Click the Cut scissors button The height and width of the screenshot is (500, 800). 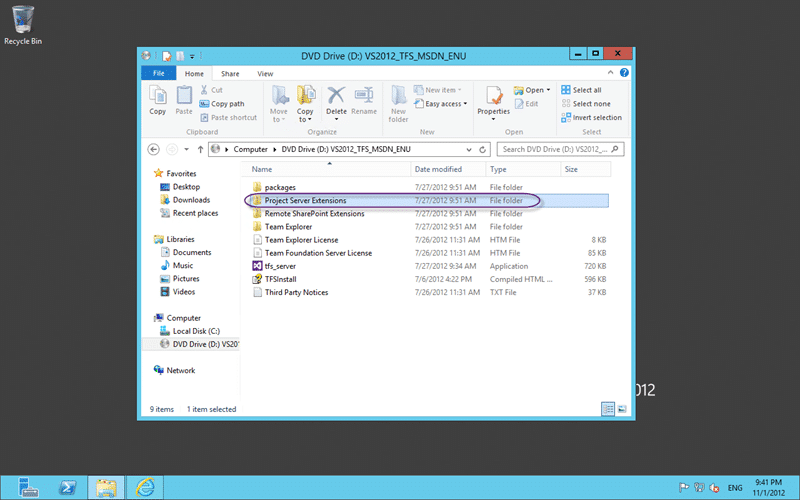coord(212,90)
